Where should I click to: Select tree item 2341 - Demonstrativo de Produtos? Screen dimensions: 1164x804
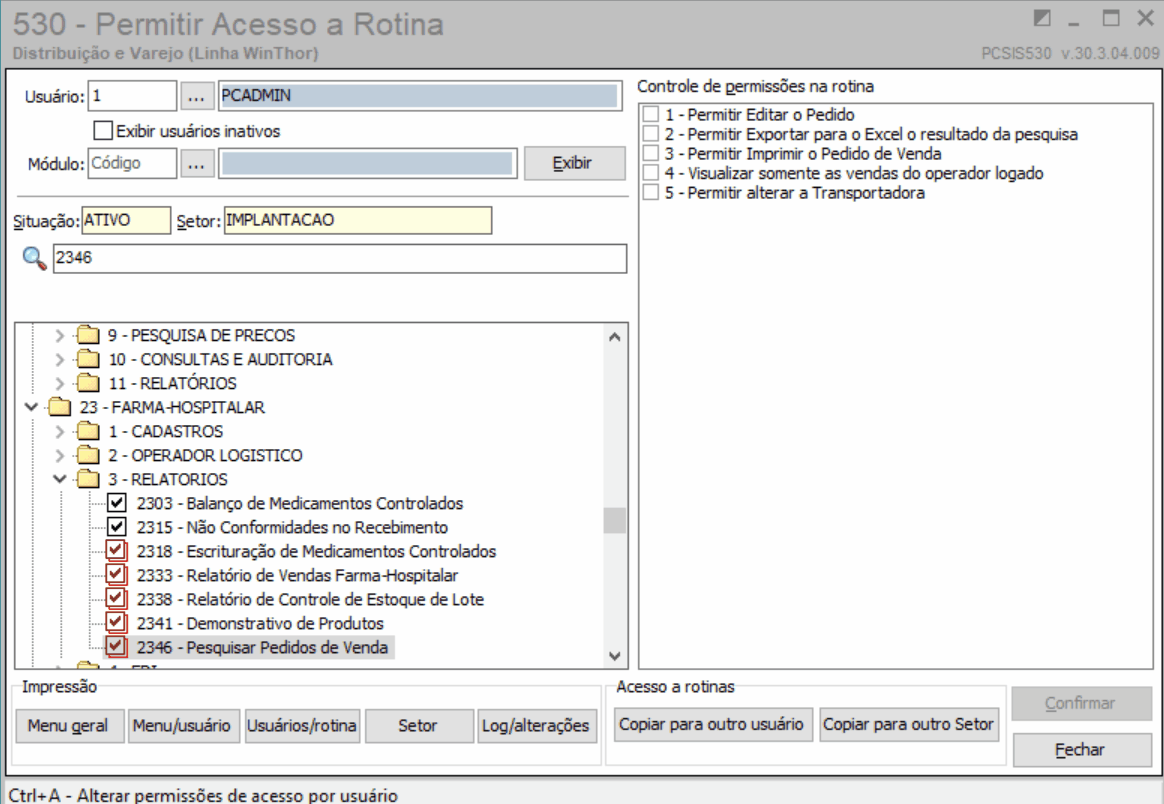[x=260, y=624]
